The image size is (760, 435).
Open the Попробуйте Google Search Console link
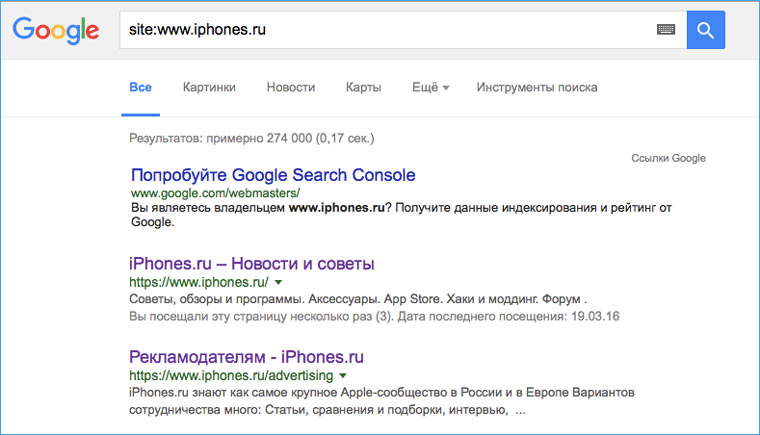click(273, 175)
